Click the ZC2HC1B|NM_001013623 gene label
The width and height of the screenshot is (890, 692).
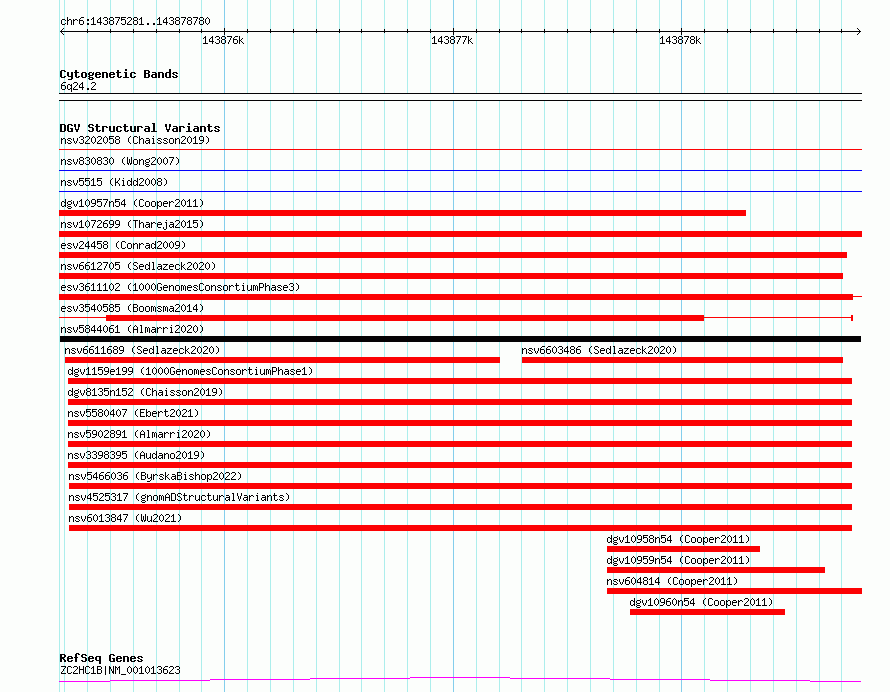tap(120, 670)
